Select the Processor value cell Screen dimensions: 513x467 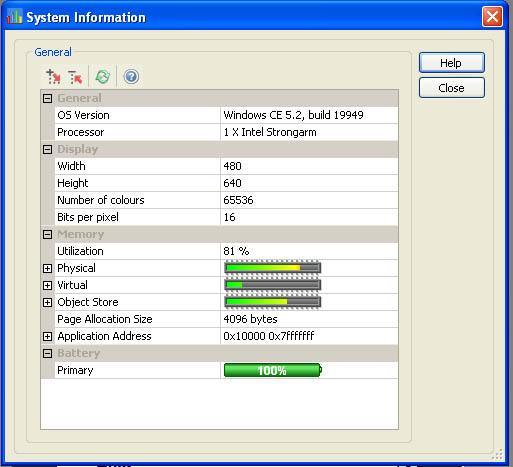pos(309,132)
